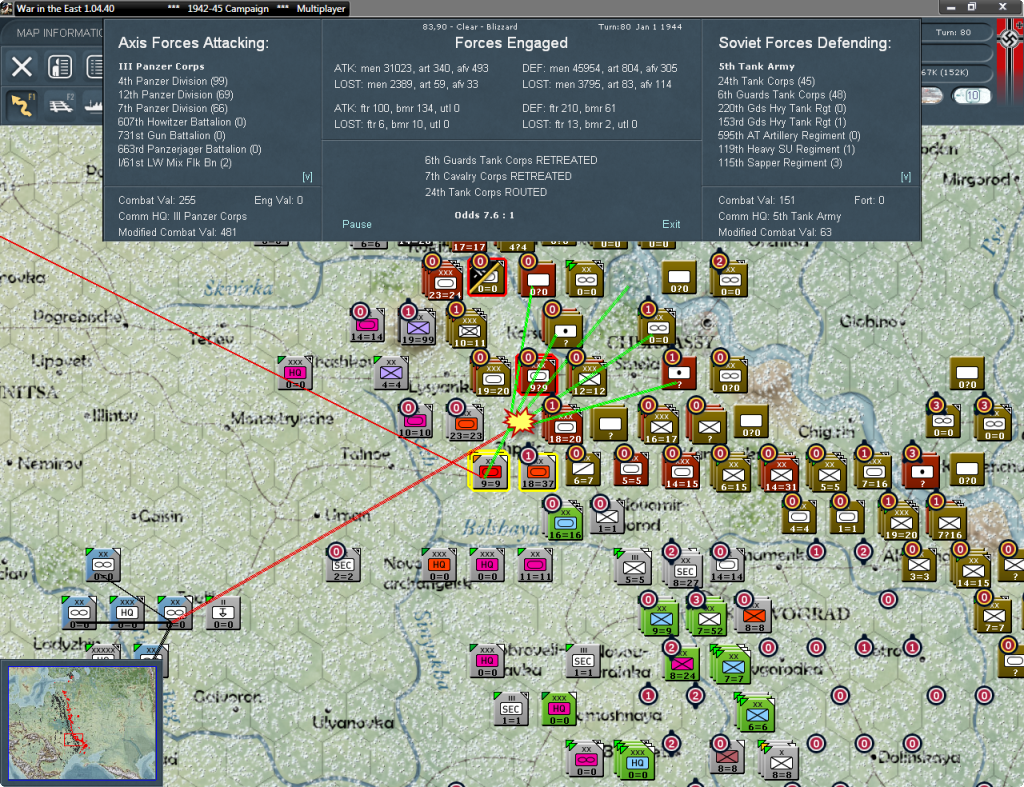1024x787 pixels.
Task: Select the 16=17 Soviet infantry counter
Action: (661, 426)
